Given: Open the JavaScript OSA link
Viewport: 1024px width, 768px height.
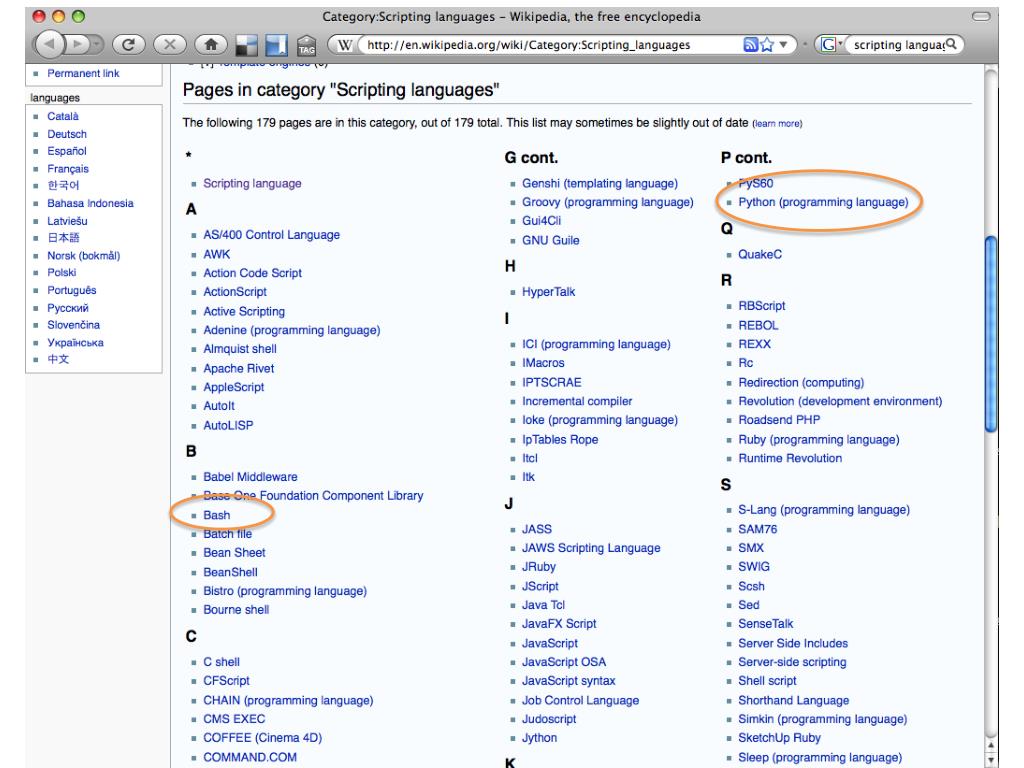Looking at the screenshot, I should (x=564, y=662).
